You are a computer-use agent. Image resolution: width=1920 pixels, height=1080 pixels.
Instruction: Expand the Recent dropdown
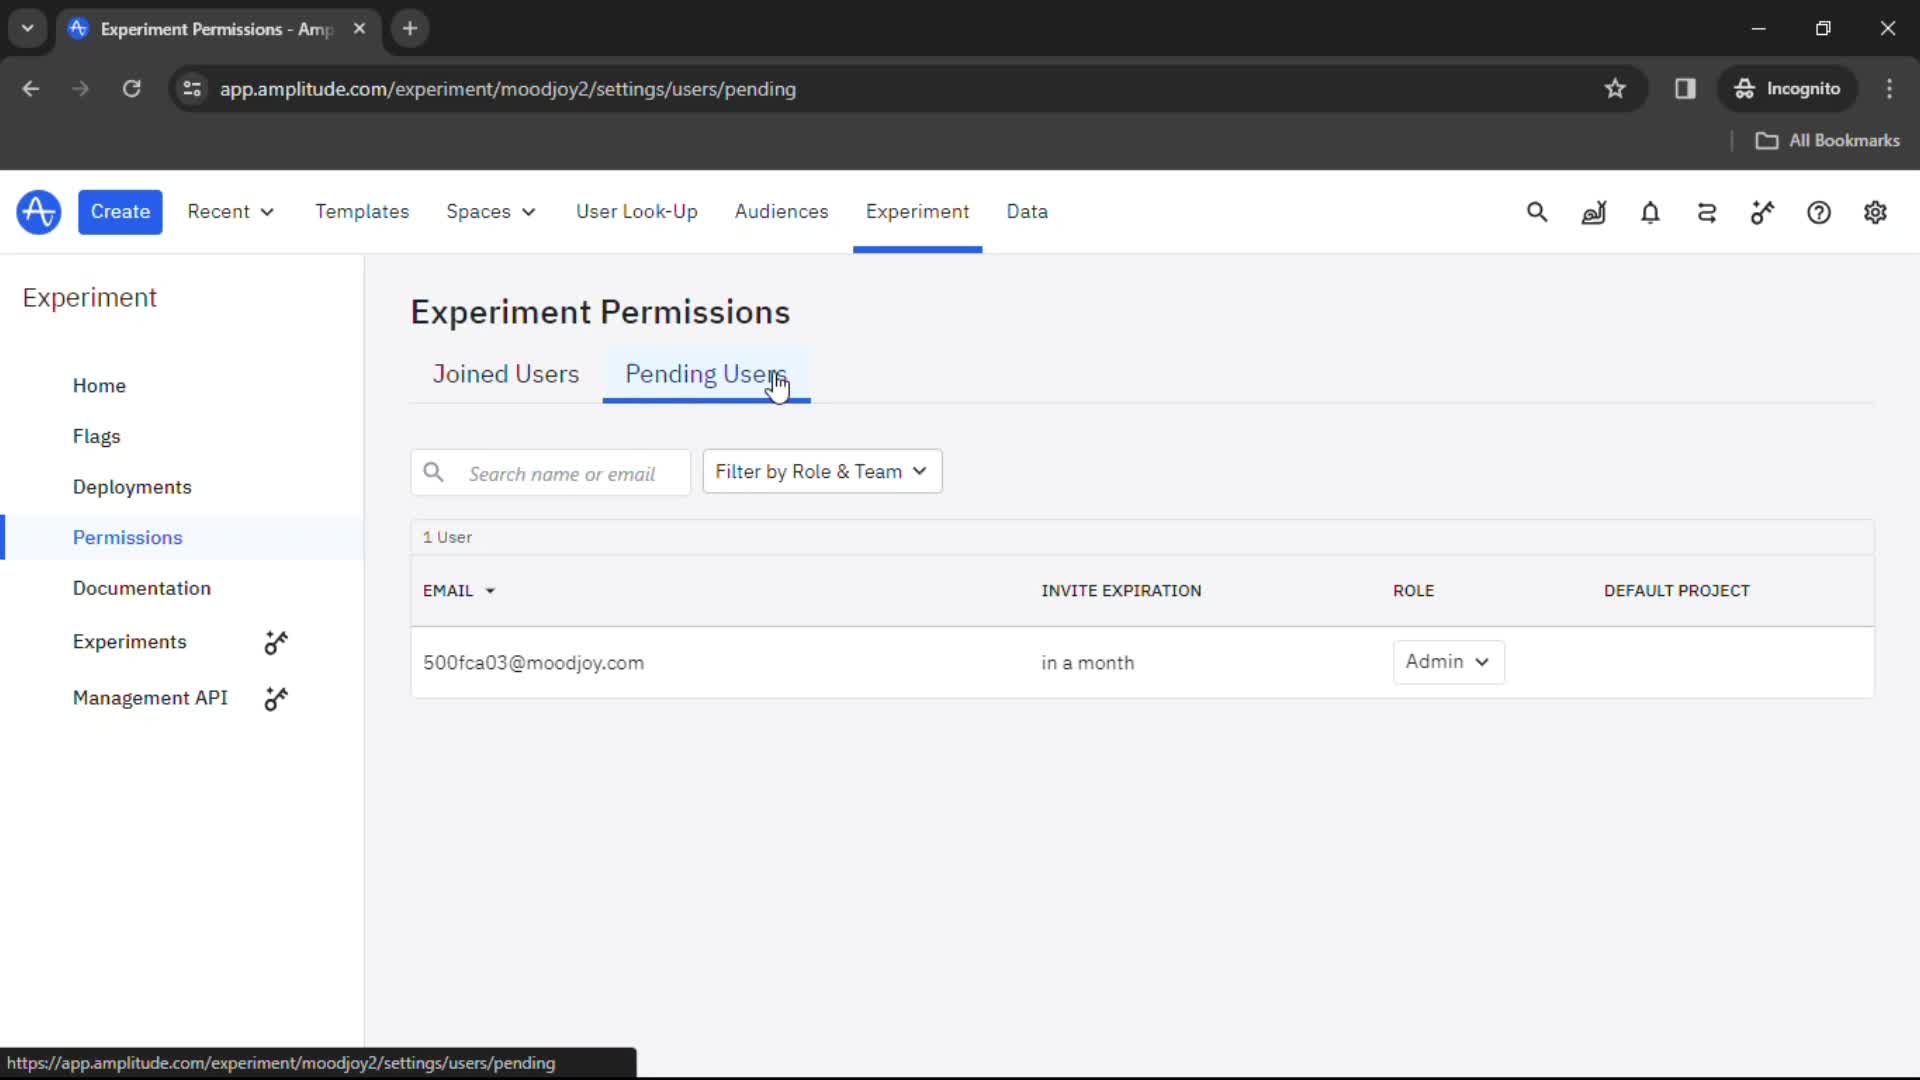pyautogui.click(x=231, y=212)
